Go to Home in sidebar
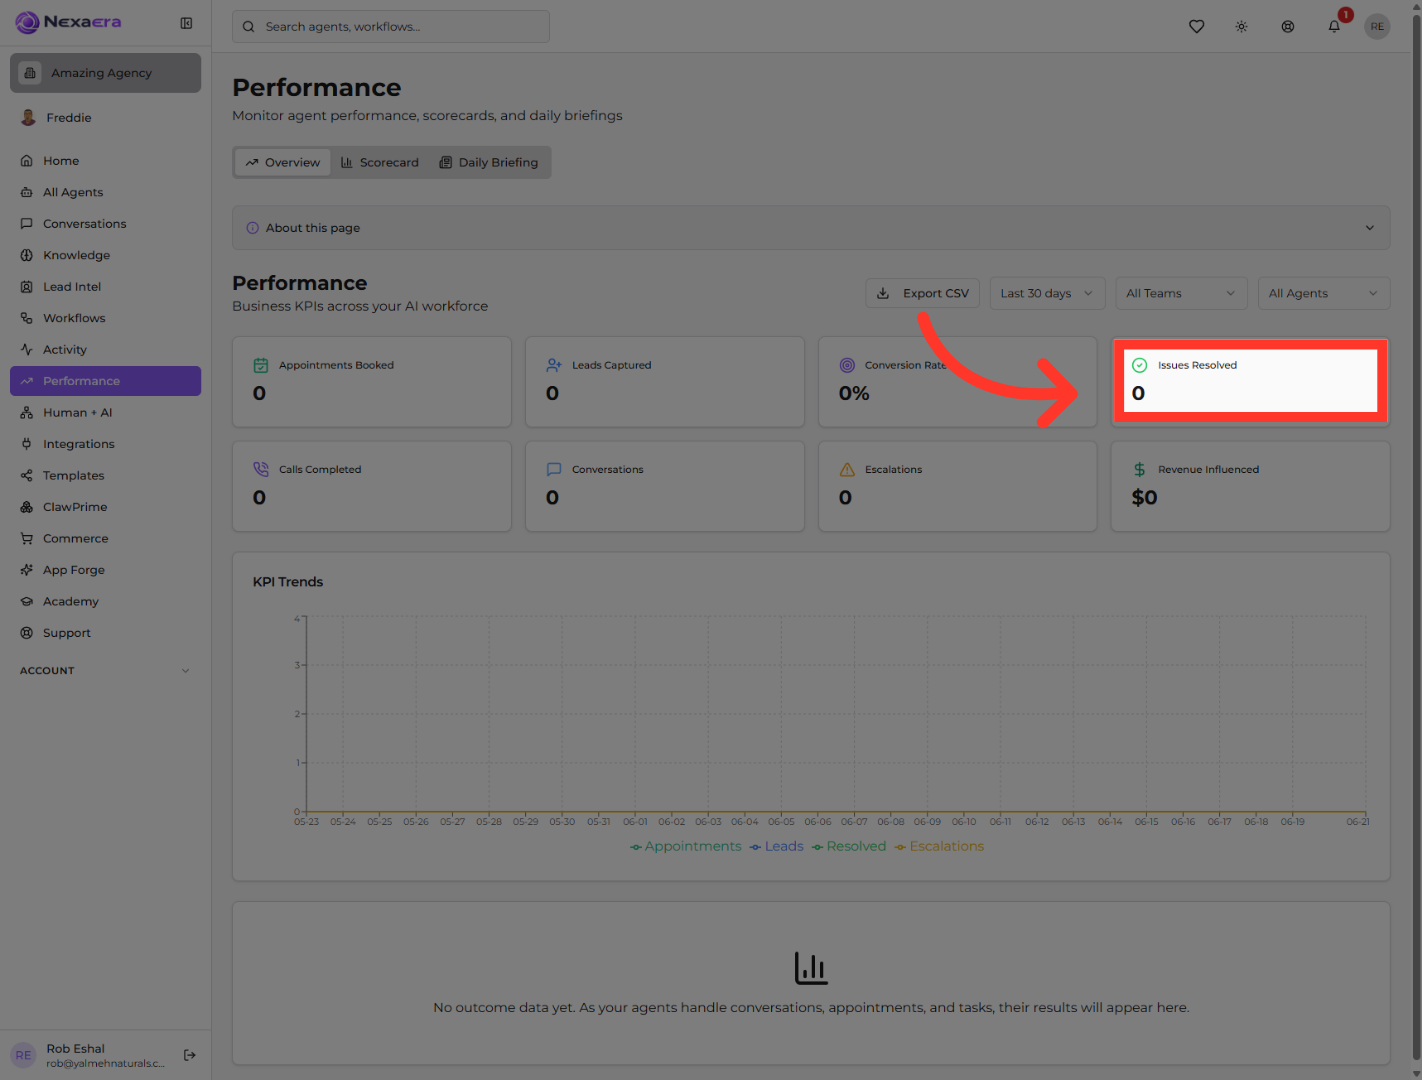 pyautogui.click(x=105, y=161)
